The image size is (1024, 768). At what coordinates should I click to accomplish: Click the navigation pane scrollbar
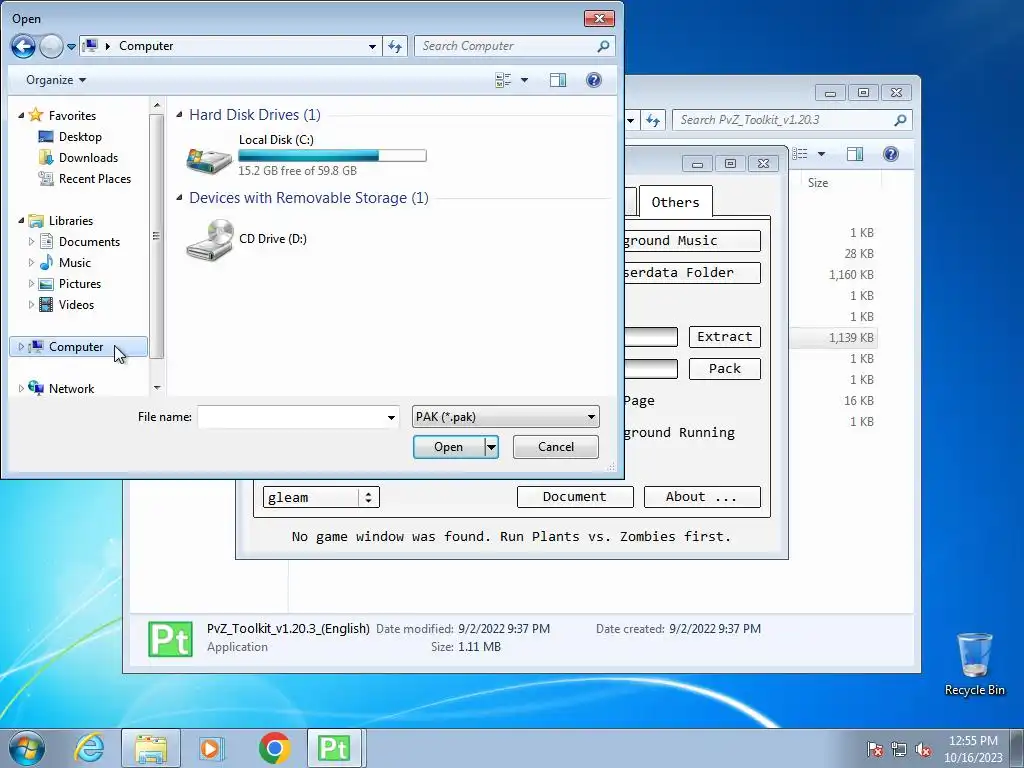pyautogui.click(x=156, y=236)
